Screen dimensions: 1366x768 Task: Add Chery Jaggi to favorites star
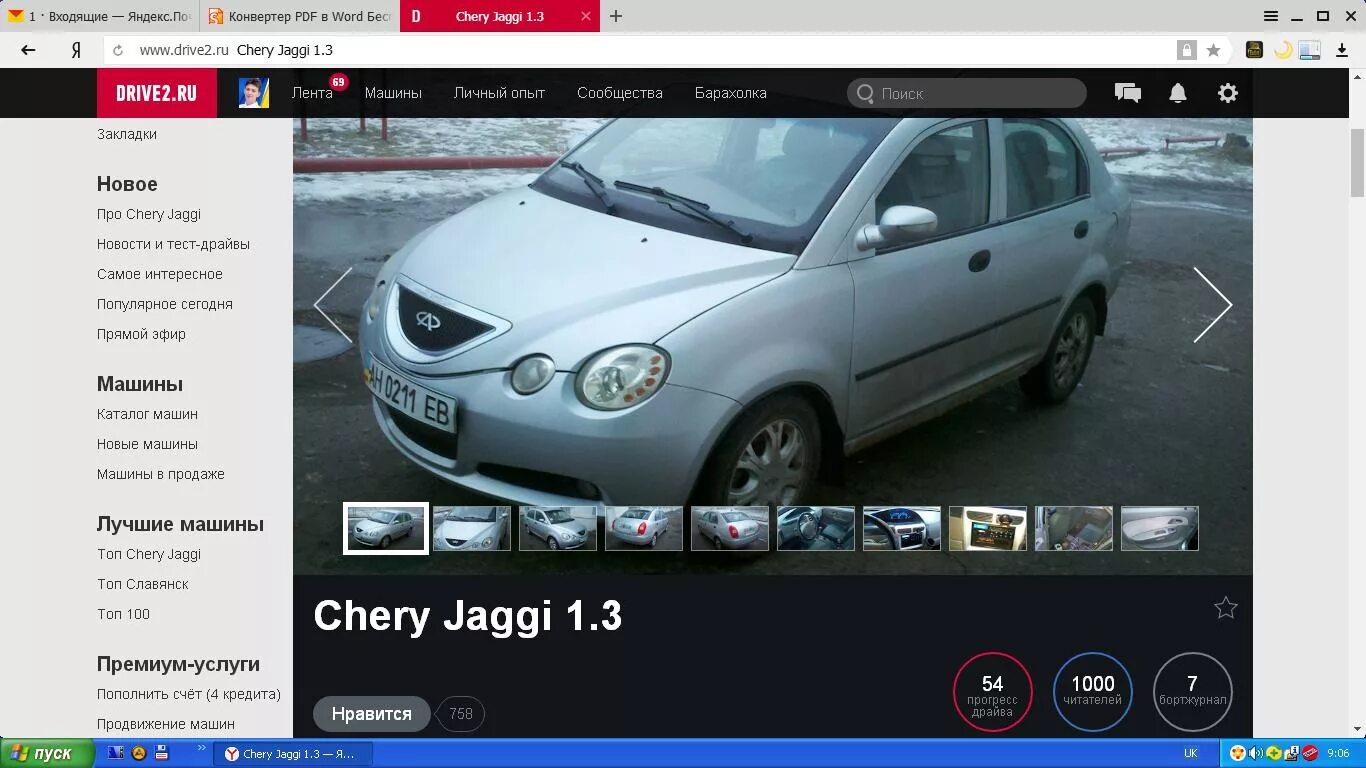(1226, 608)
